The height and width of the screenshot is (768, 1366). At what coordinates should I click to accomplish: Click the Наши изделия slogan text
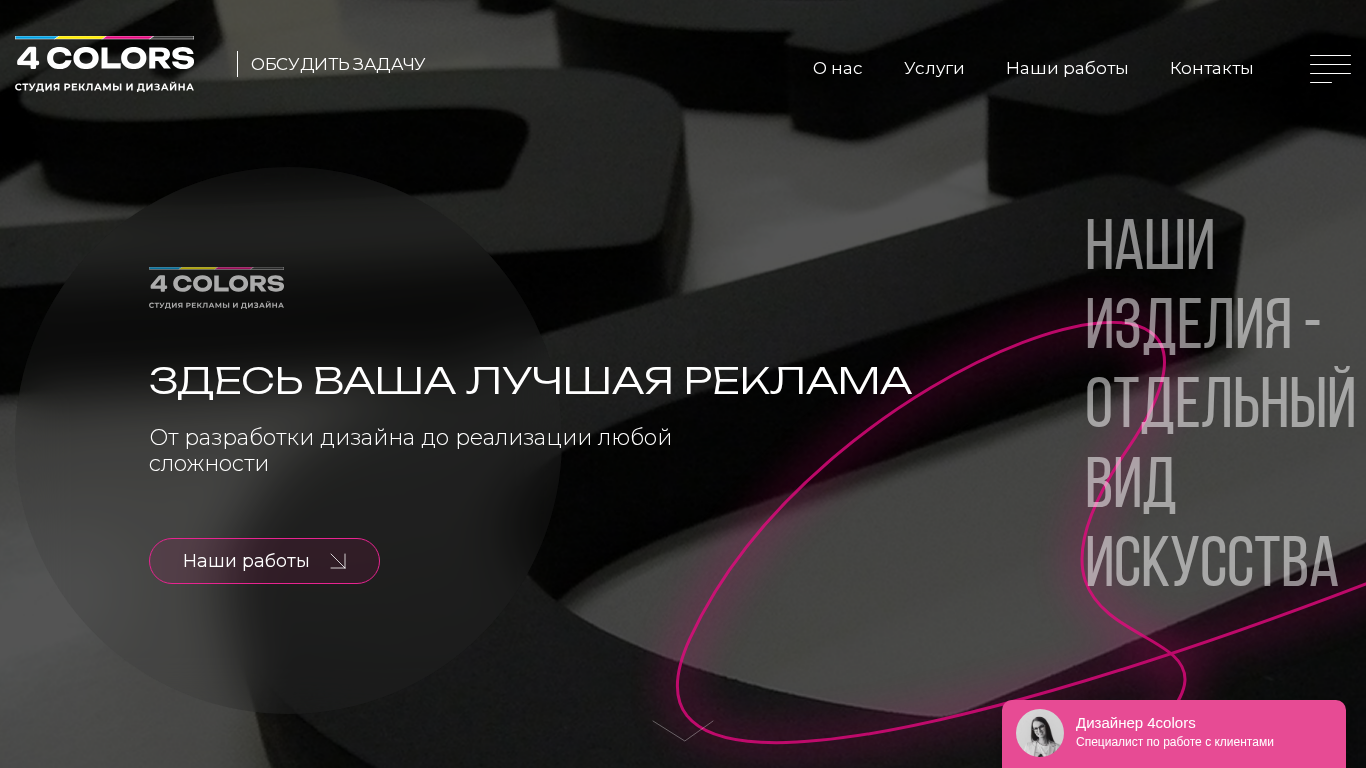pyautogui.click(x=1220, y=402)
